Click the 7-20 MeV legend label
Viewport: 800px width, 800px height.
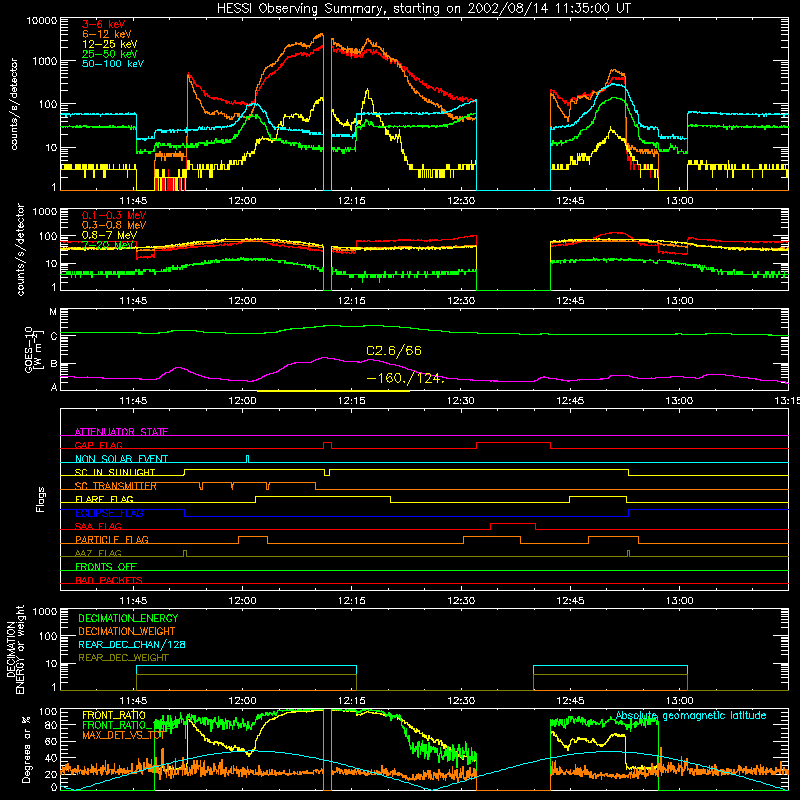[x=109, y=245]
